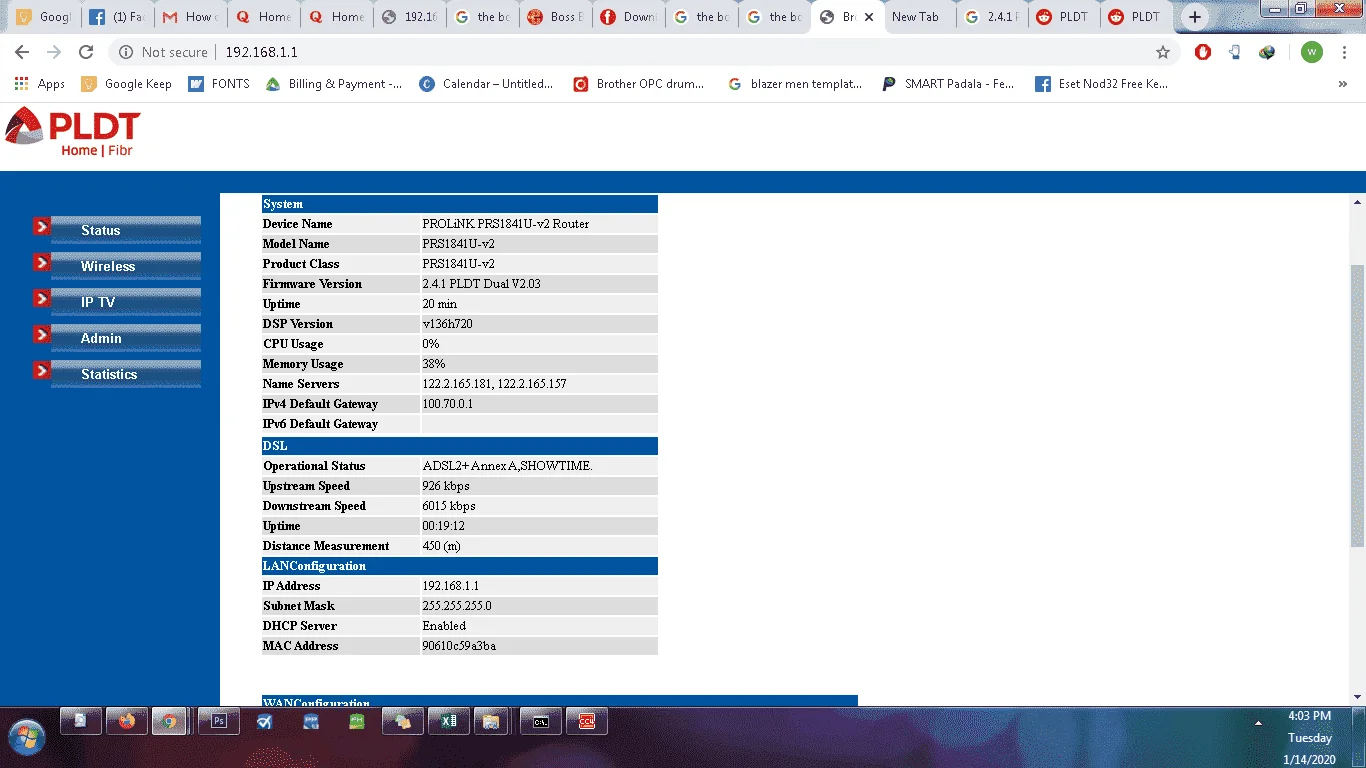Viewport: 1366px width, 768px height.
Task: Open the Command Prompt taskbar icon
Action: point(541,721)
